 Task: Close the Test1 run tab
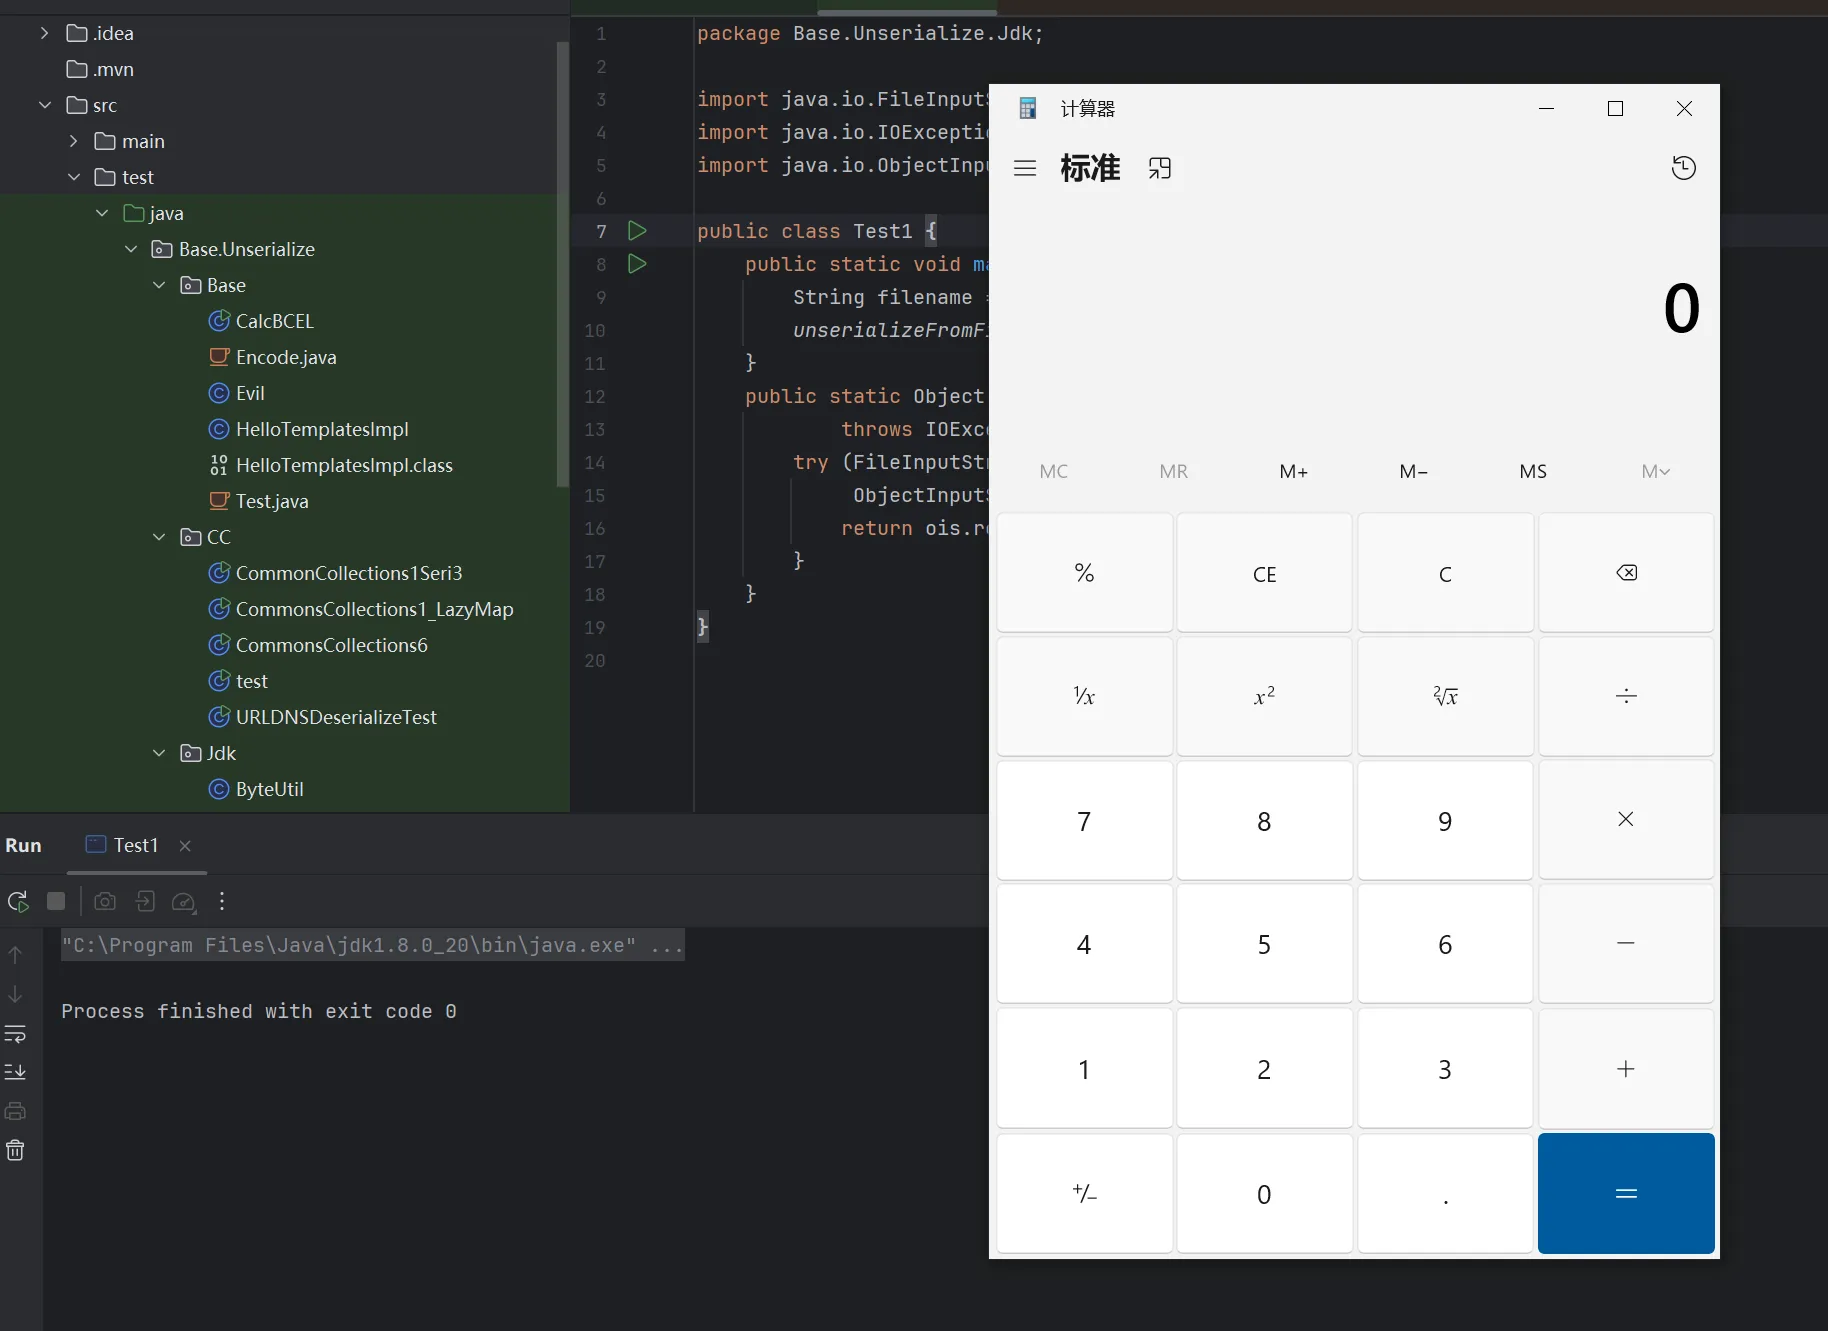click(185, 846)
